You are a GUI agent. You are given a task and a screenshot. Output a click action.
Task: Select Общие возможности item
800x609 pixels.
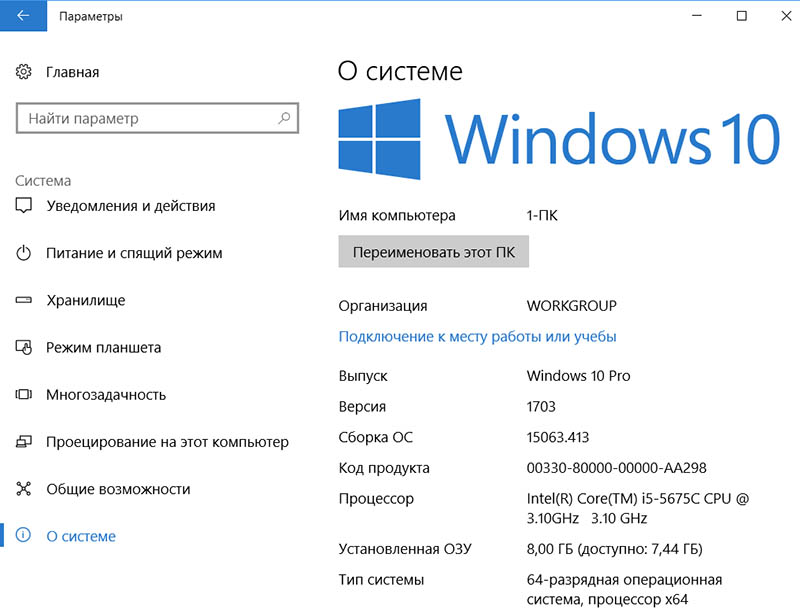pos(118,489)
